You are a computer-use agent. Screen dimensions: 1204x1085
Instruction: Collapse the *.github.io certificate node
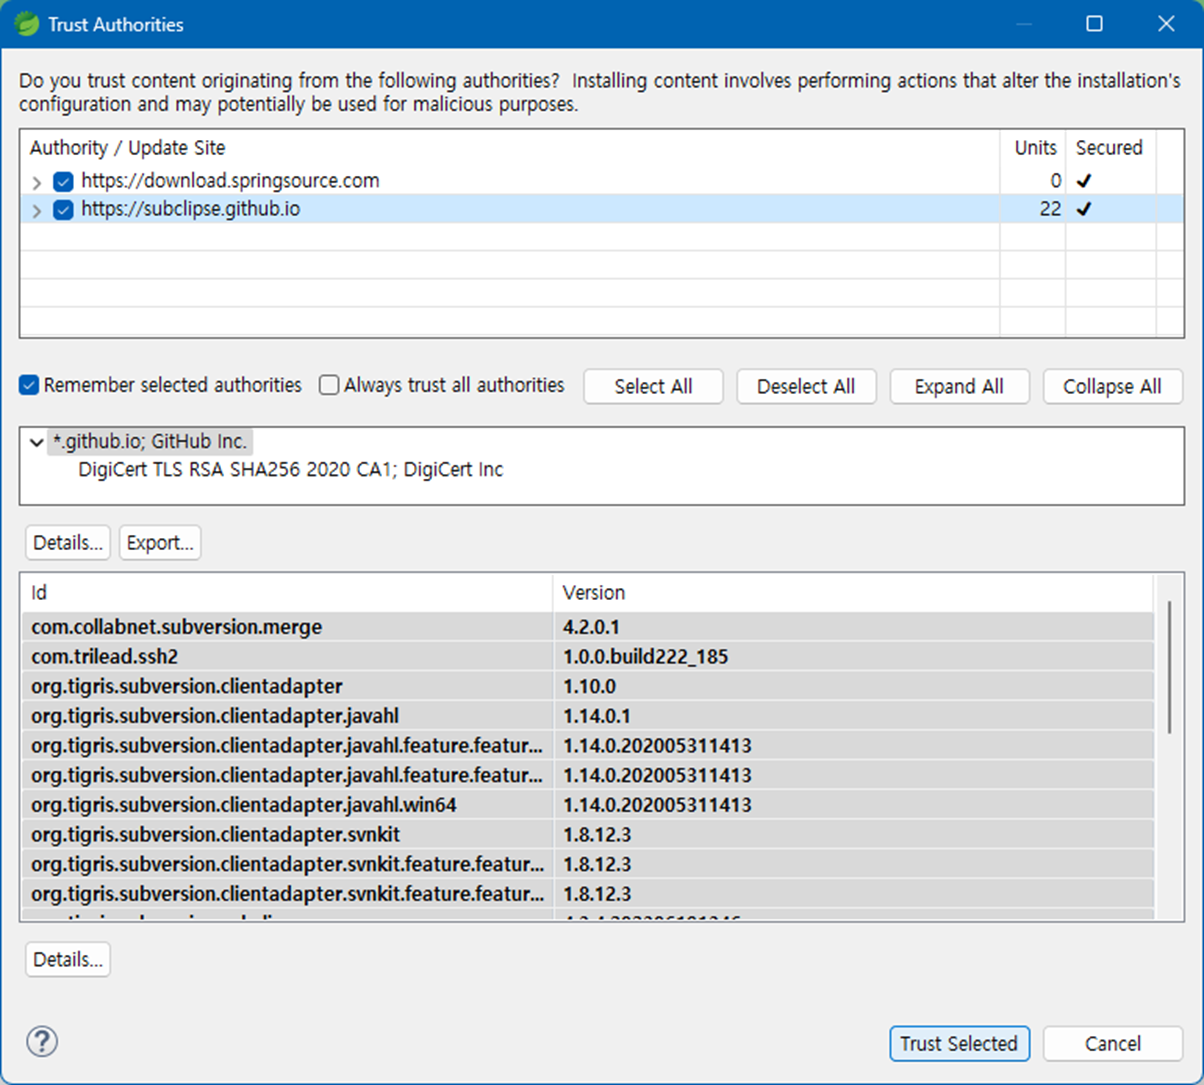click(37, 442)
